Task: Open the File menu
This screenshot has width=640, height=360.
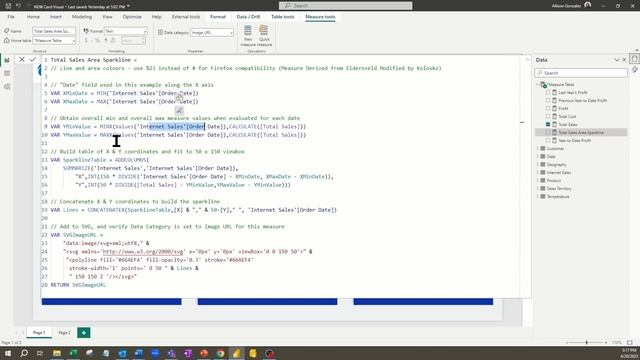Action: click(11, 17)
